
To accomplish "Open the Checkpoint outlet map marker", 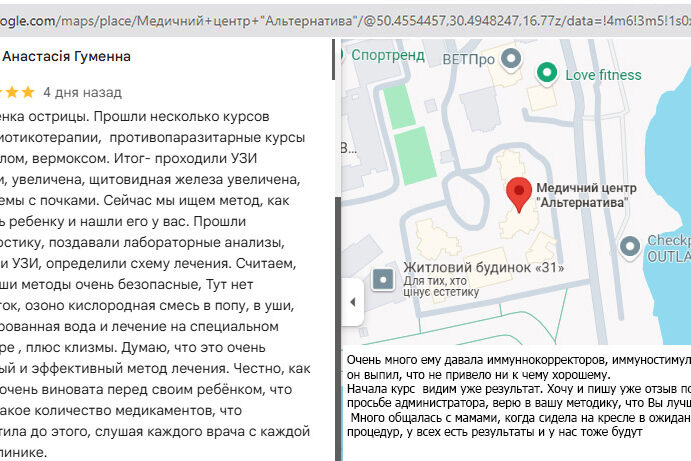I will click(629, 246).
